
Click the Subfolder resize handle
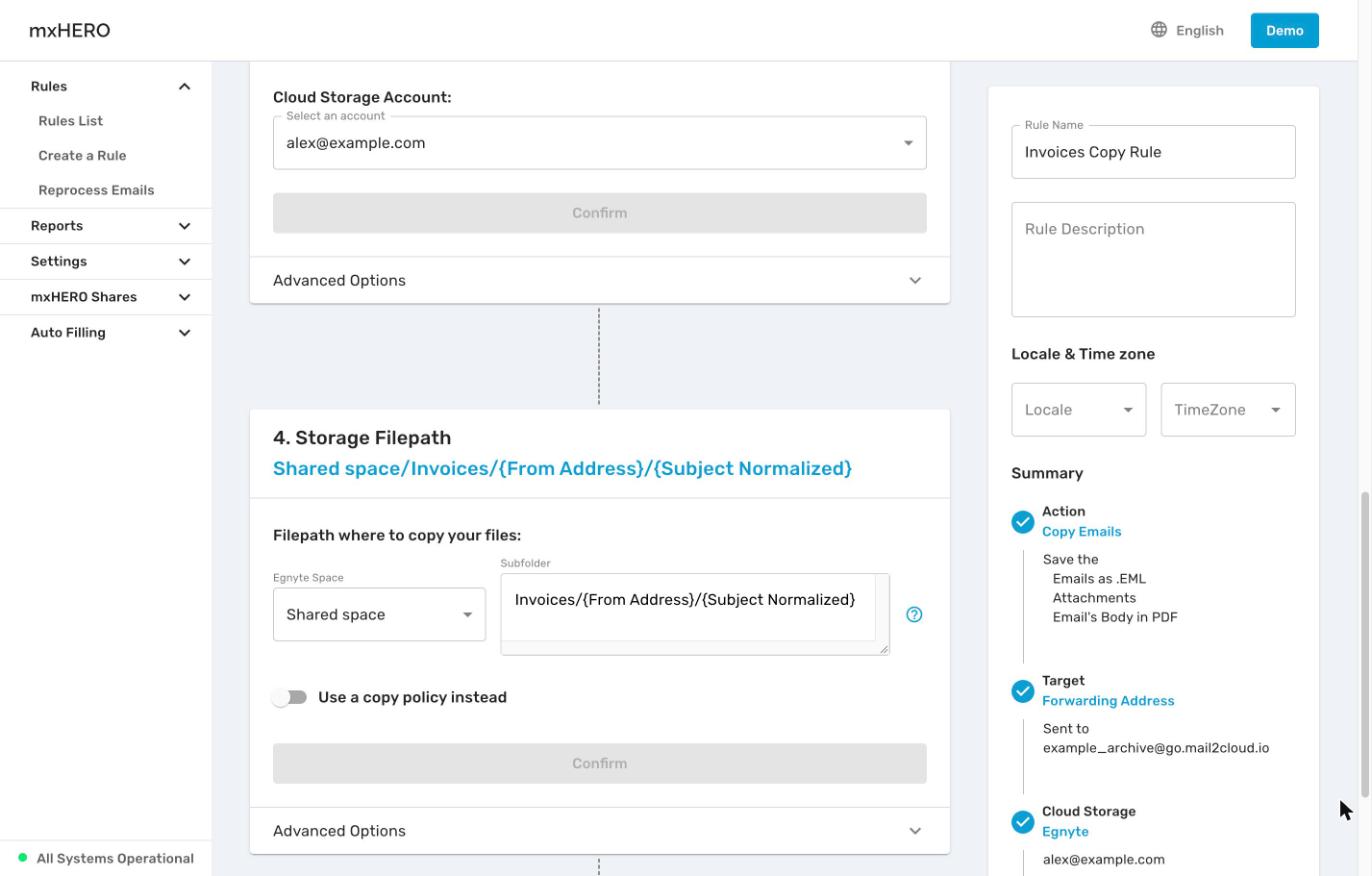884,649
